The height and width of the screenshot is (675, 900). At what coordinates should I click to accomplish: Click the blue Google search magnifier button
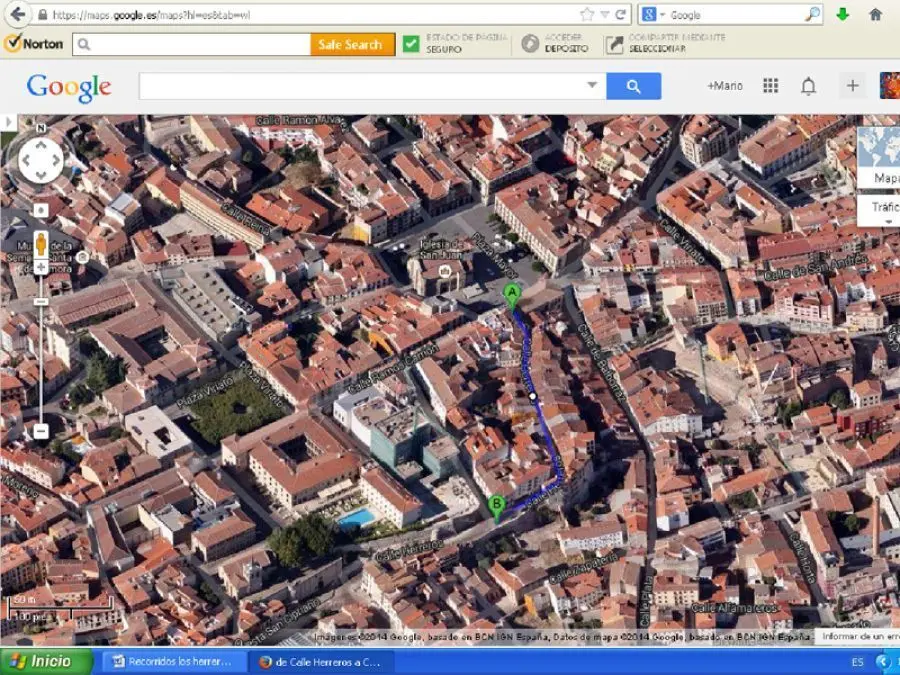633,86
